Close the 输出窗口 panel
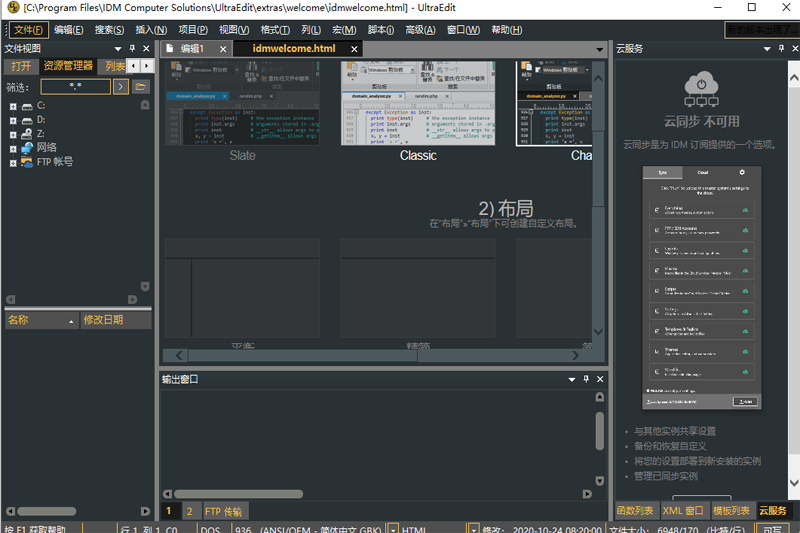The image size is (800, 533). tap(600, 379)
